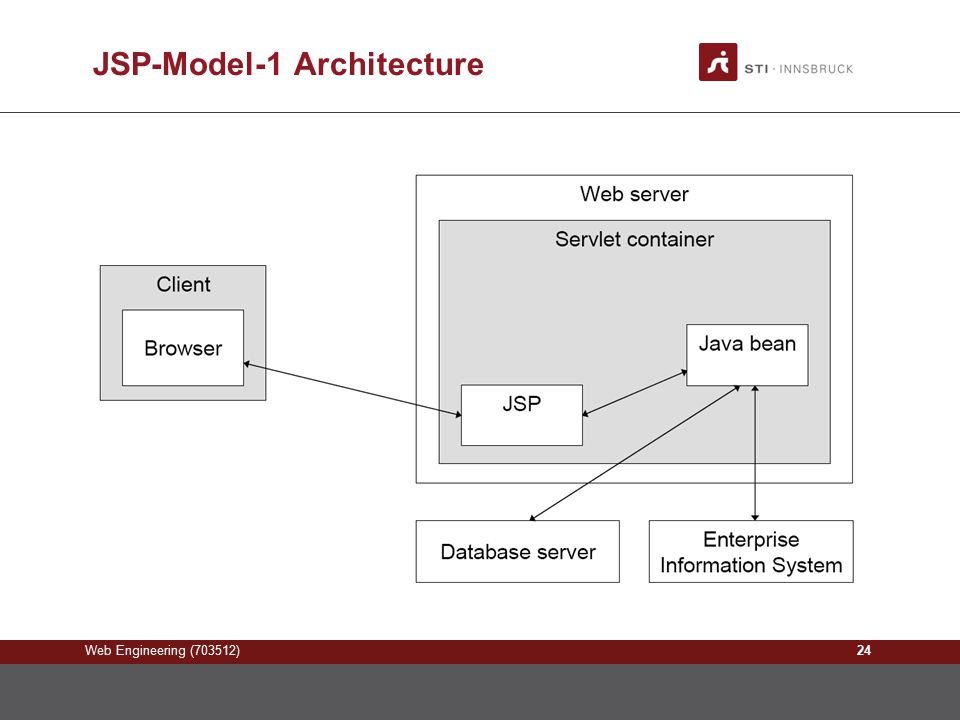Screen dimensions: 960x720
Task: Click the "Enterprise Information System" box
Action: (x=751, y=552)
